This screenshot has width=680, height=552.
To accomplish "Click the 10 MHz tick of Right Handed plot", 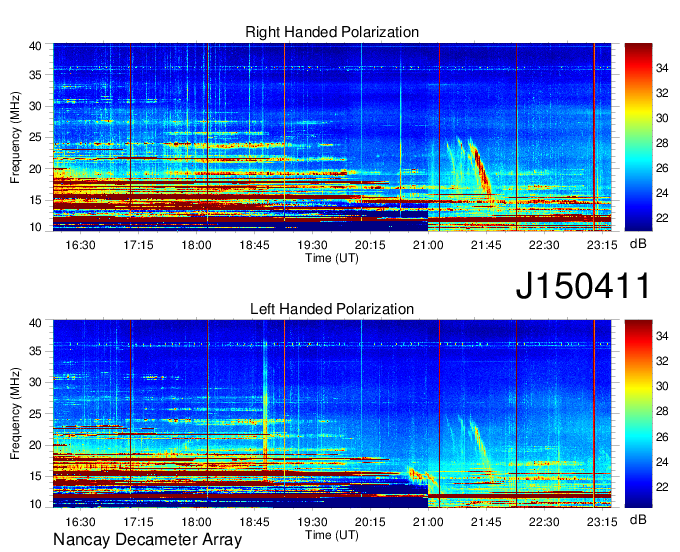I will coord(35,227).
